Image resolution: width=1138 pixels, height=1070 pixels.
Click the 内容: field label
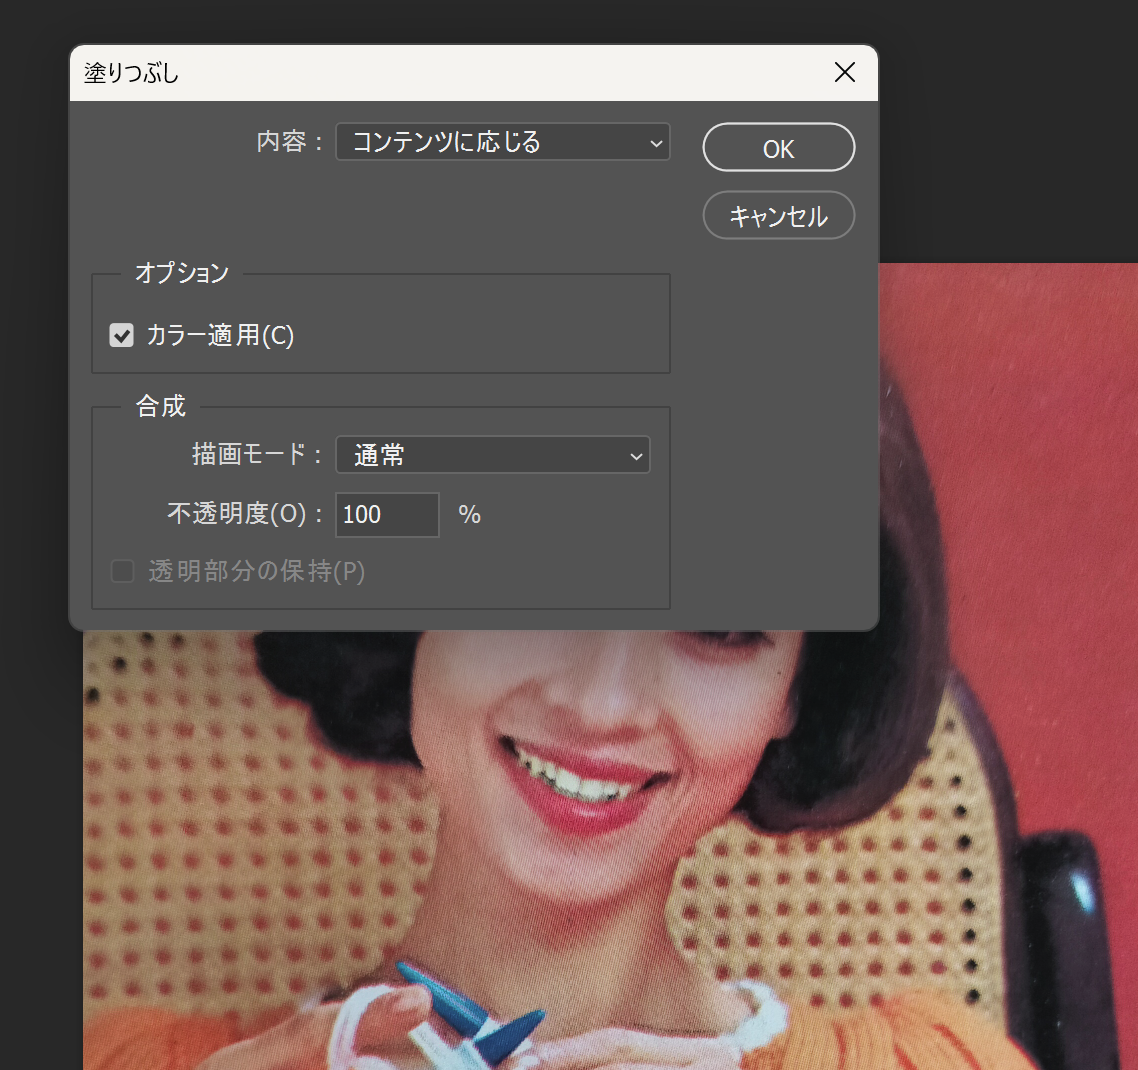coord(288,142)
